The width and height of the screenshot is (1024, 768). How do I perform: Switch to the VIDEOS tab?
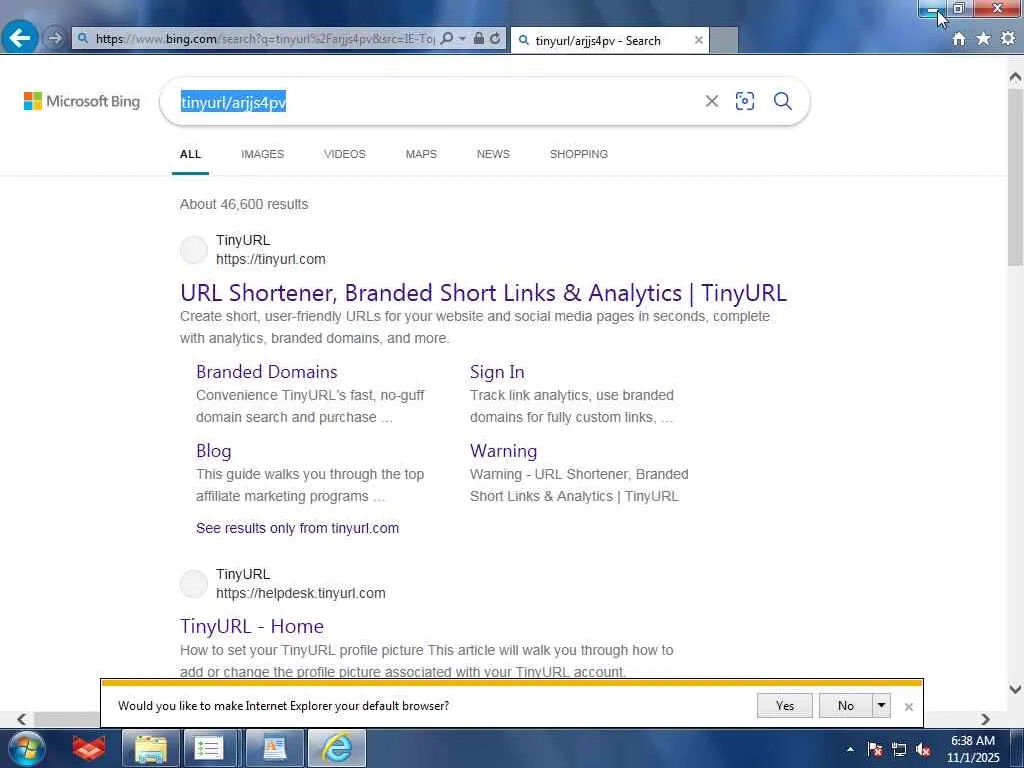tap(345, 154)
